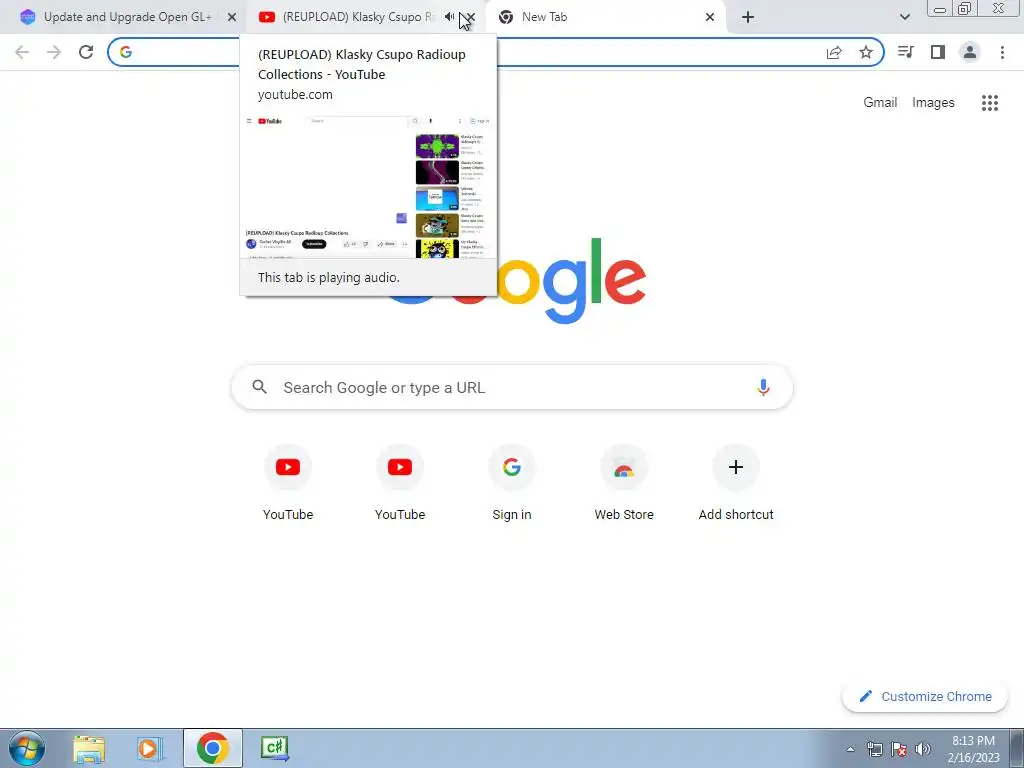This screenshot has height=768, width=1024.
Task: Open Chrome three-dot menu
Action: click(x=1002, y=52)
